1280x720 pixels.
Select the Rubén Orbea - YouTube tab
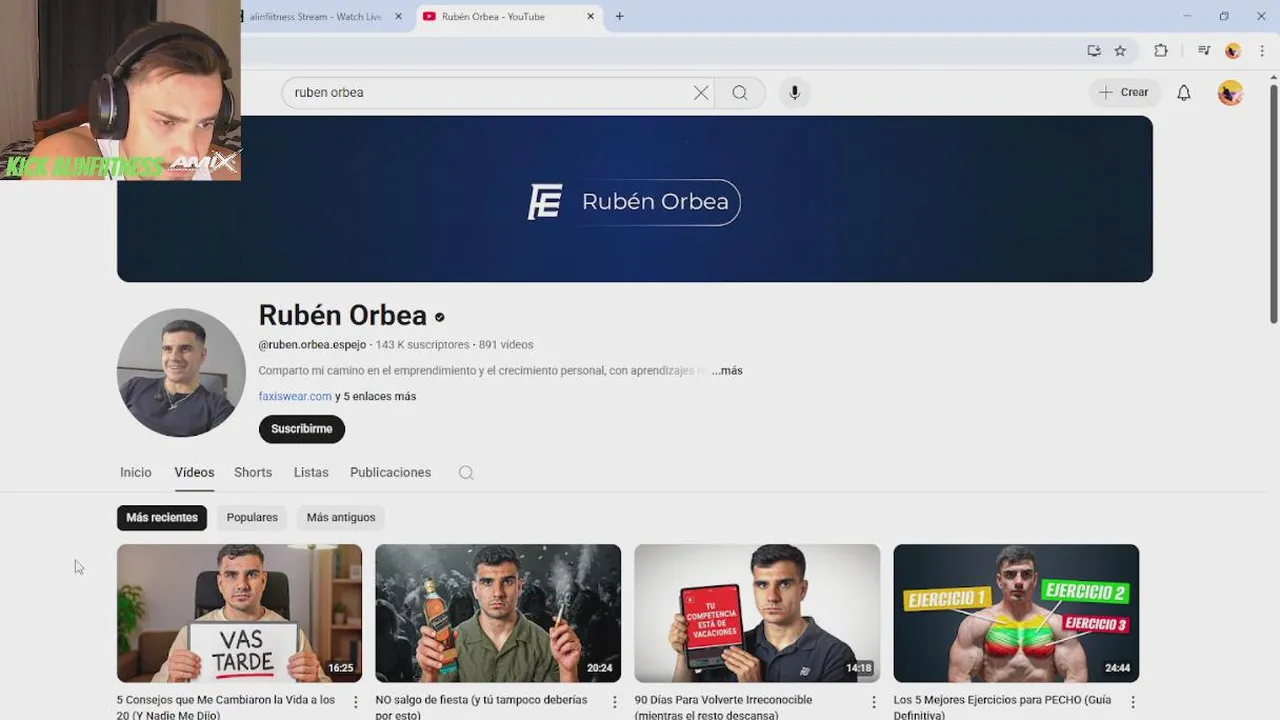click(x=510, y=16)
